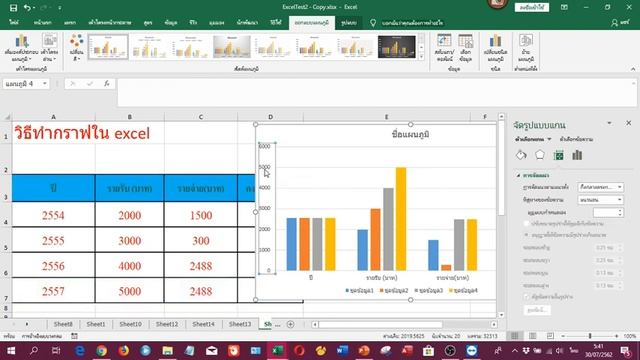Open Firefox from taskbar
Image resolution: width=640 pixels, height=360 pixels.
click(x=124, y=351)
